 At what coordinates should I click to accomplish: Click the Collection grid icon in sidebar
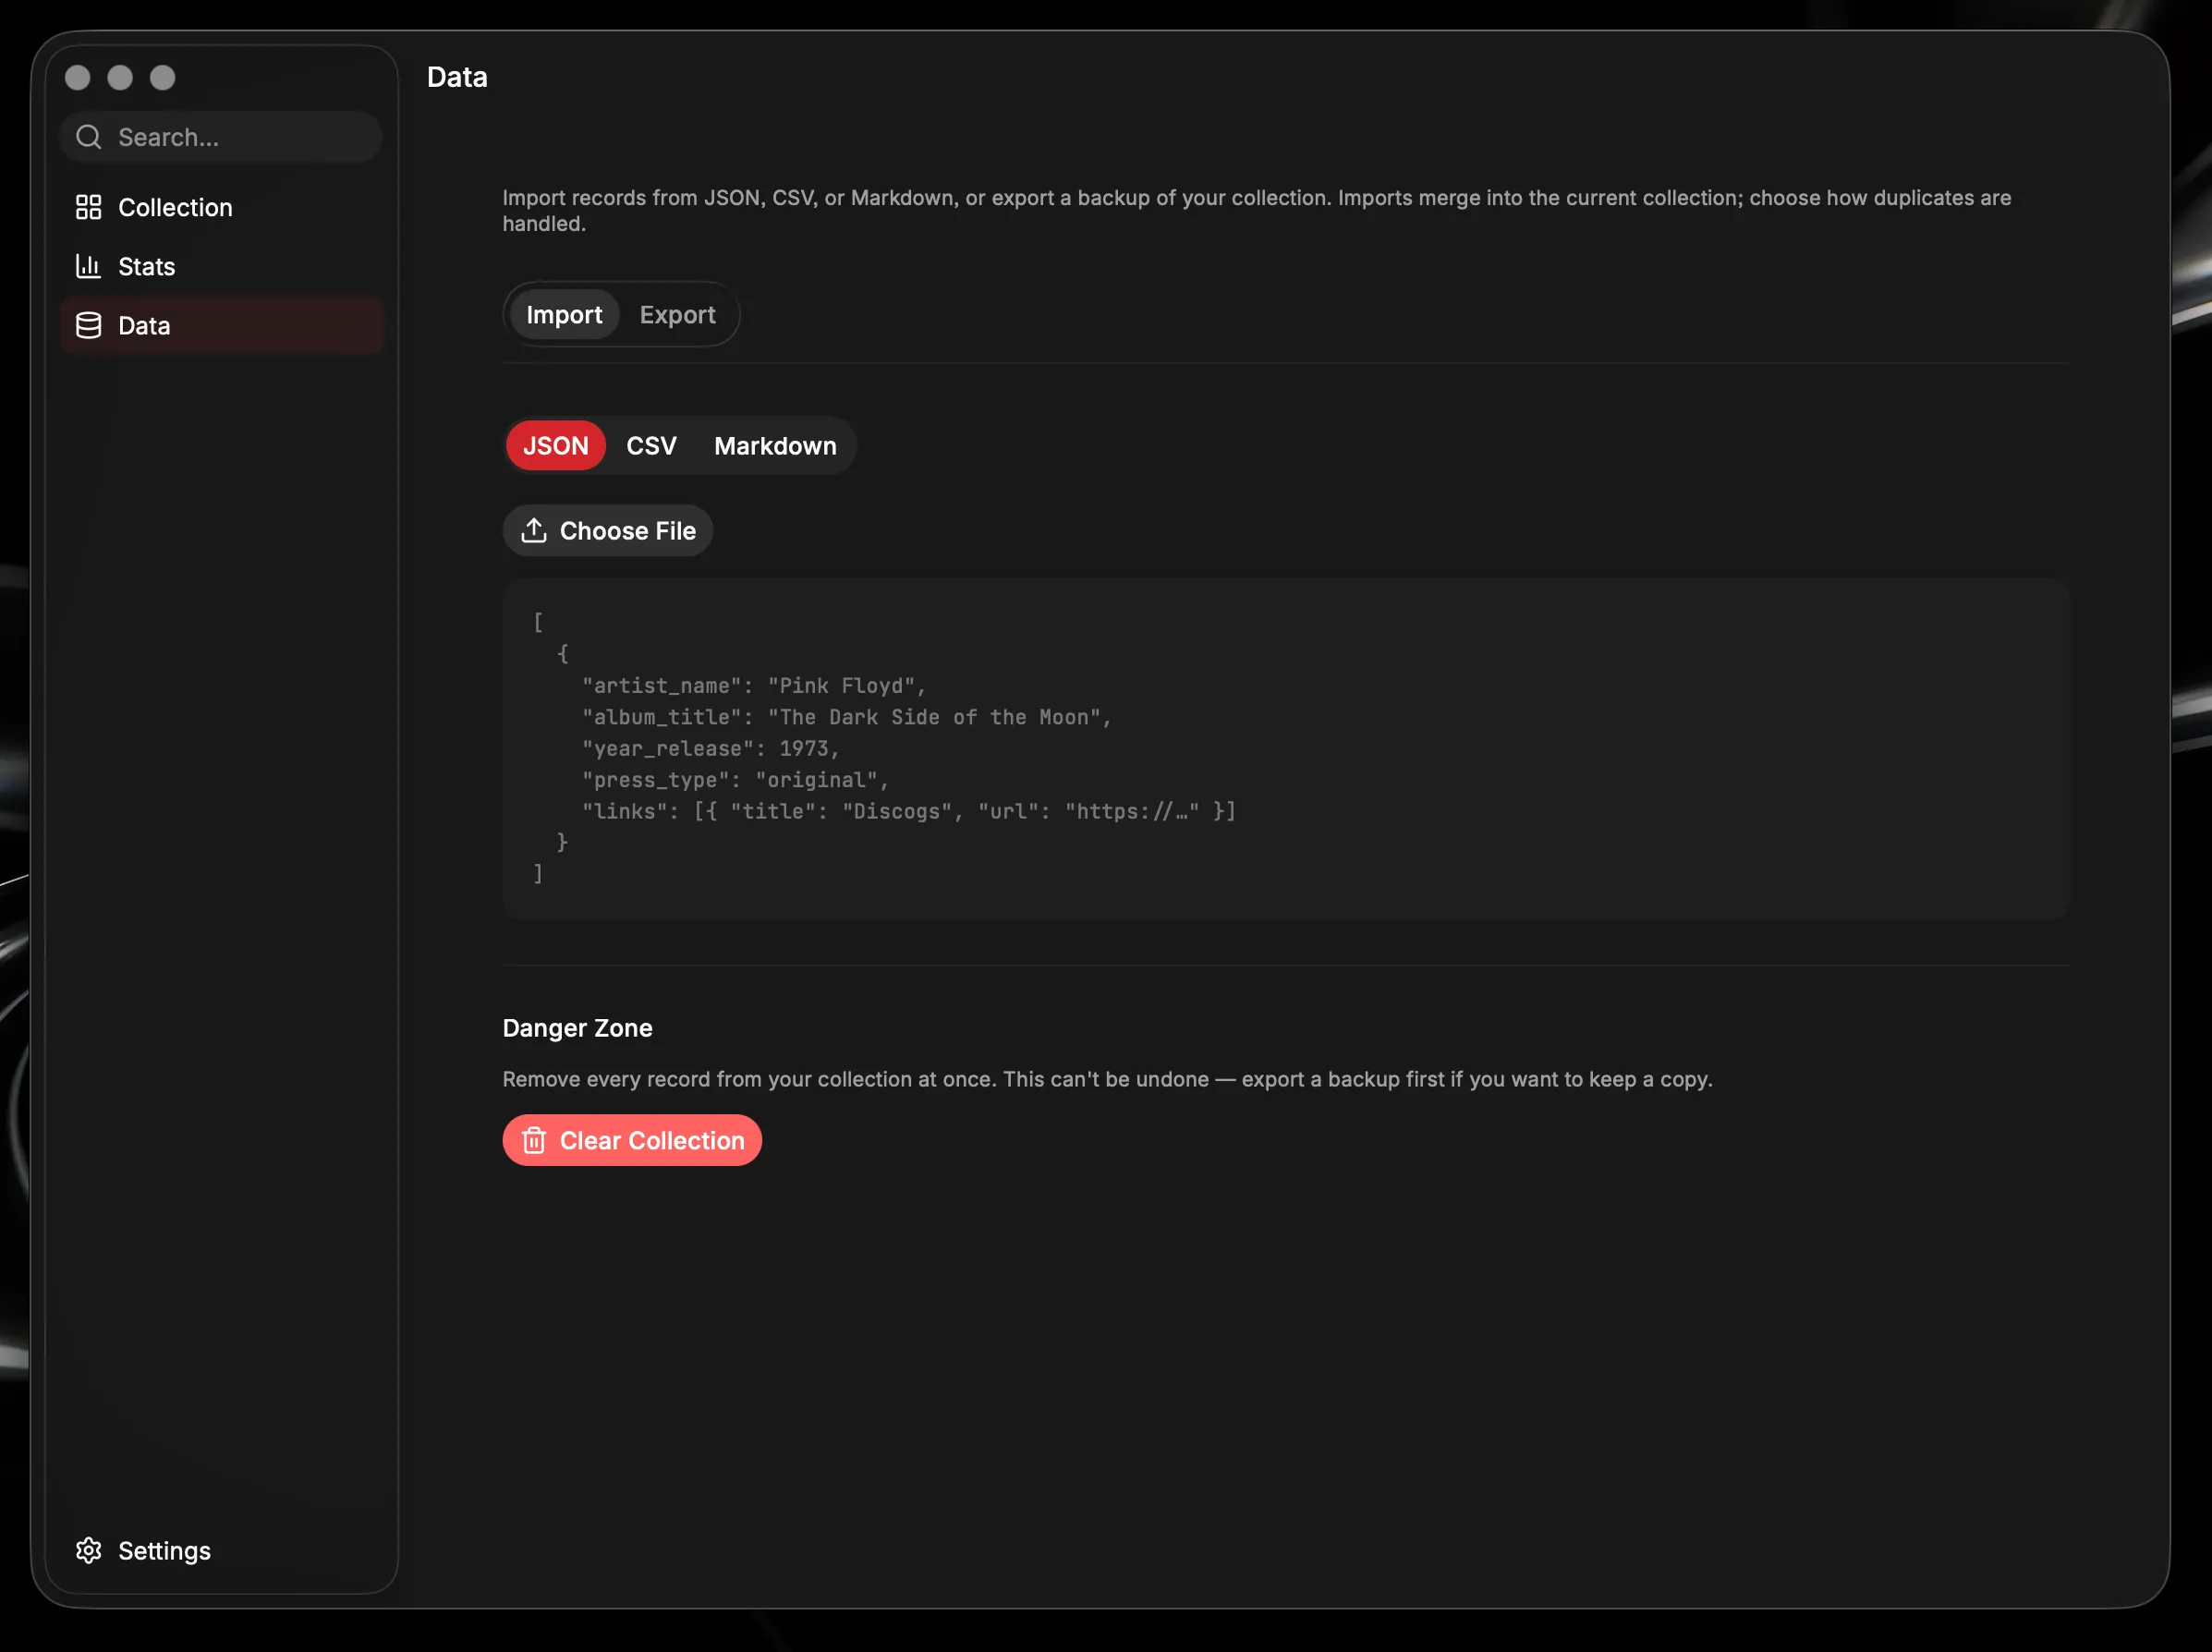89,207
